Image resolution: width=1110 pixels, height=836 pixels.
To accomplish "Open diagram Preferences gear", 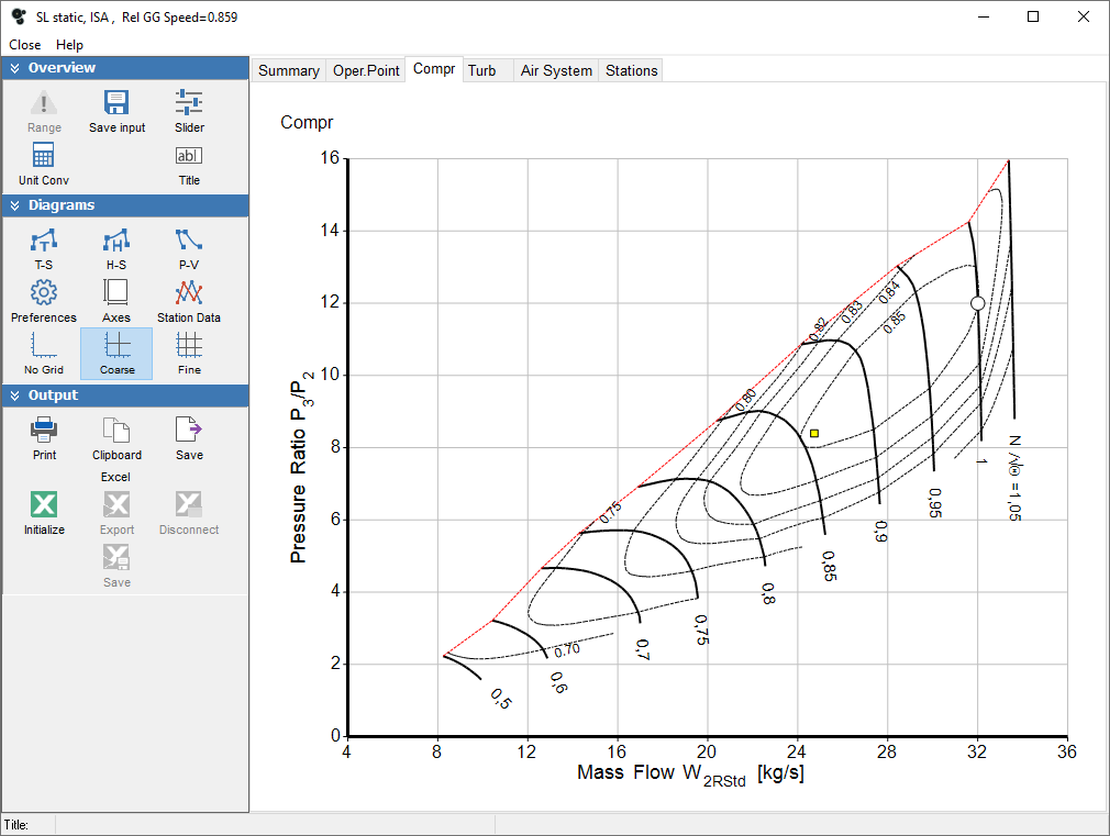I will pyautogui.click(x=44, y=292).
